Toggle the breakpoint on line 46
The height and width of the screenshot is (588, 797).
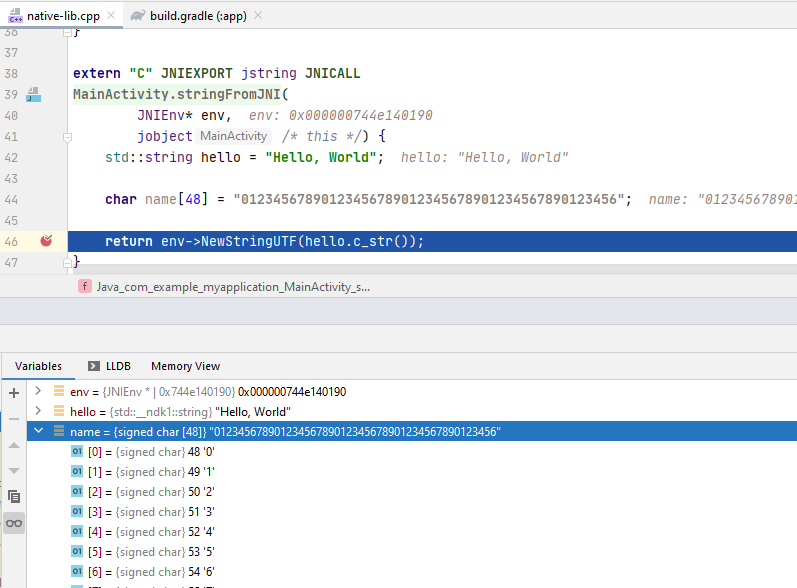click(x=46, y=241)
